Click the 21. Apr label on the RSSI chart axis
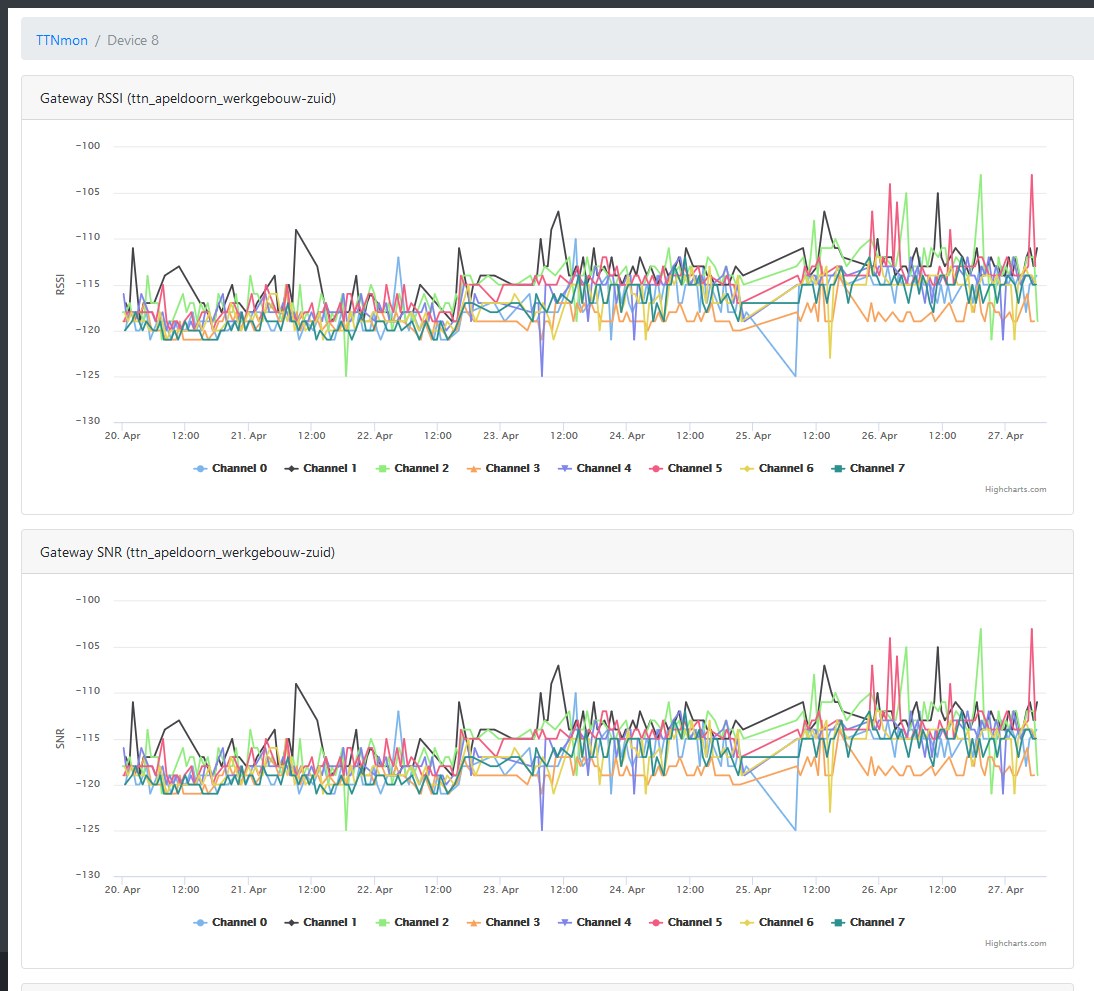 [249, 435]
